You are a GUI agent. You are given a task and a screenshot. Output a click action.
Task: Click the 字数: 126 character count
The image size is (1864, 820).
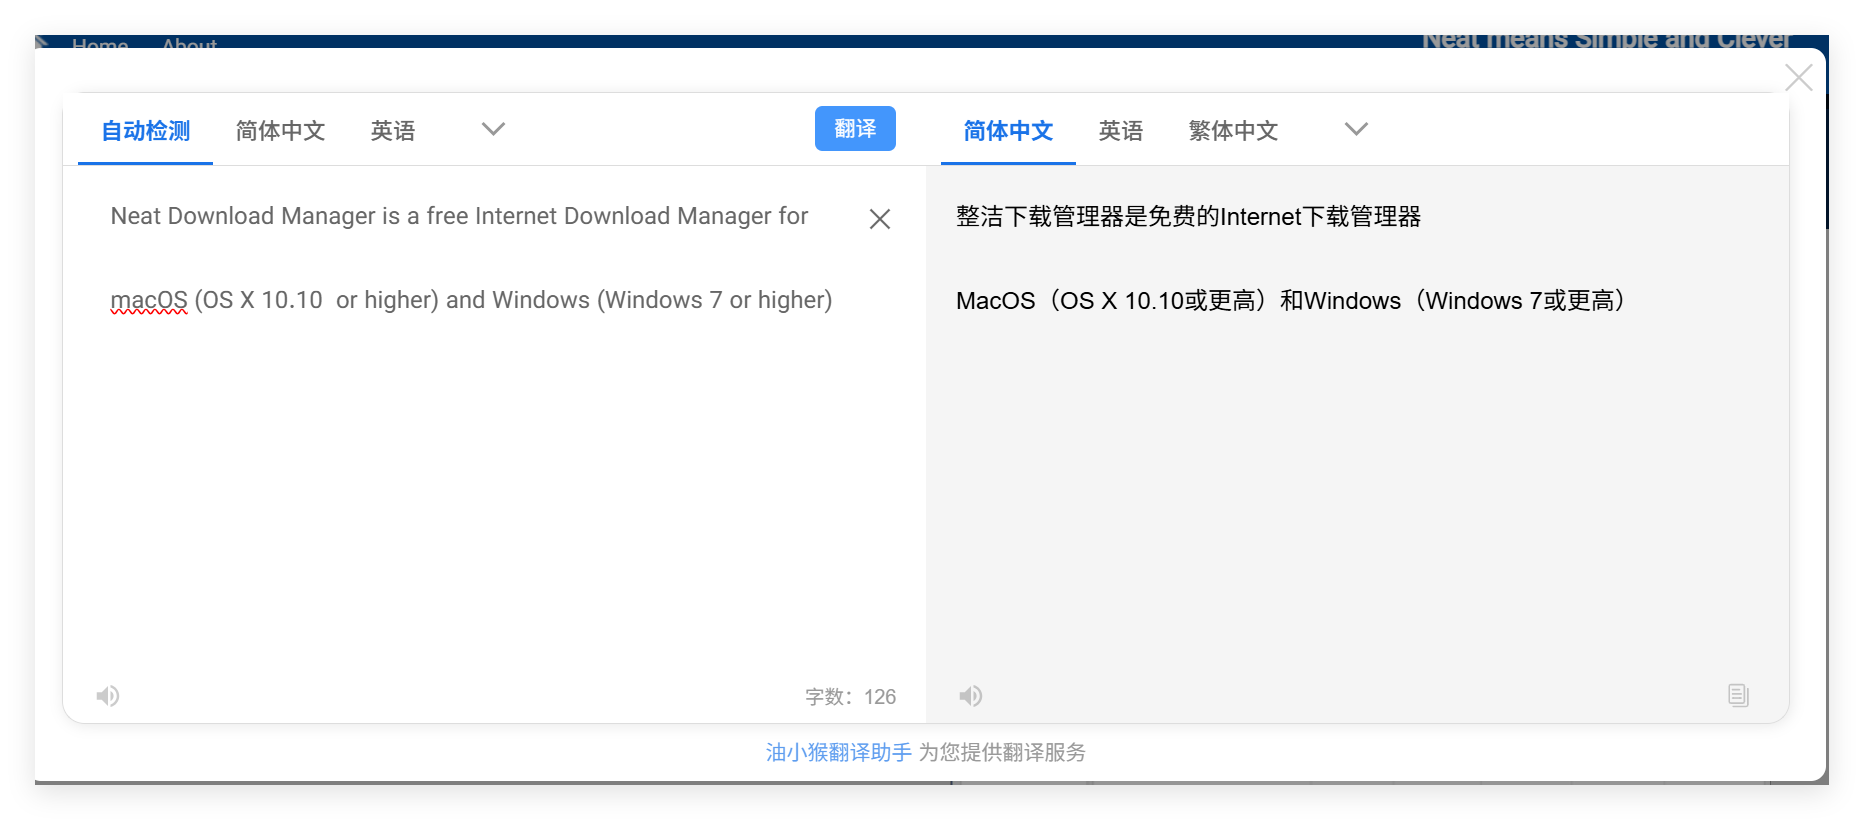click(851, 697)
